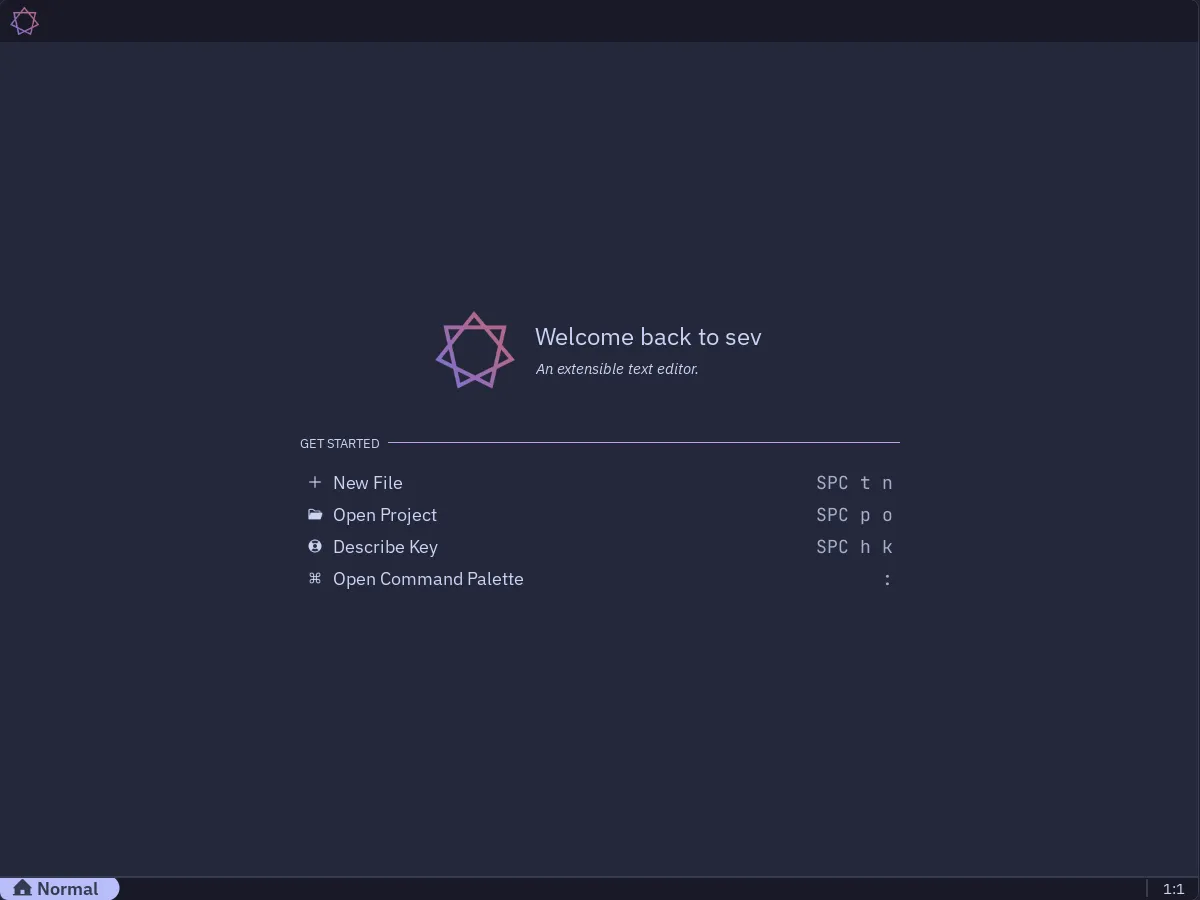Image resolution: width=1200 pixels, height=900 pixels.
Task: Click the info icon next to Describe Key
Action: [315, 546]
